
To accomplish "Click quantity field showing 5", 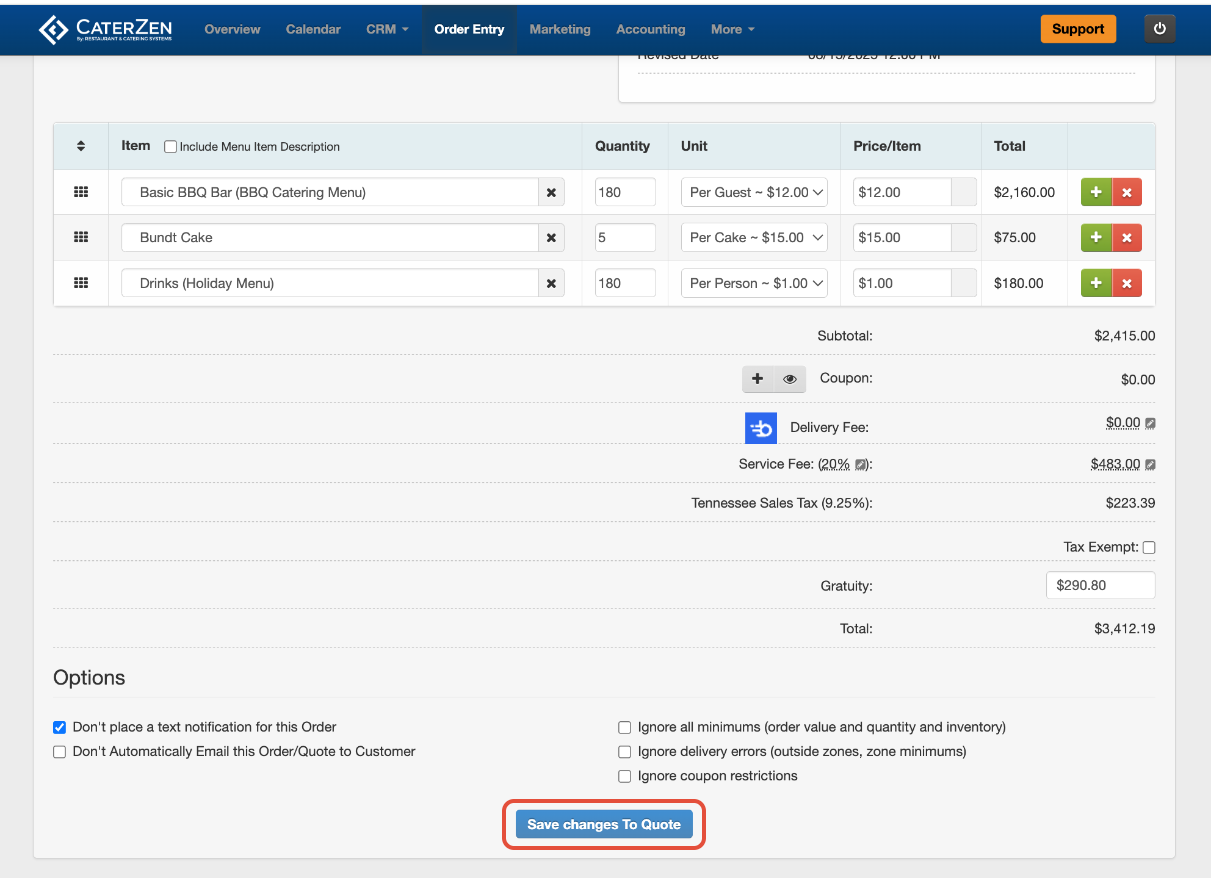I will (x=625, y=237).
